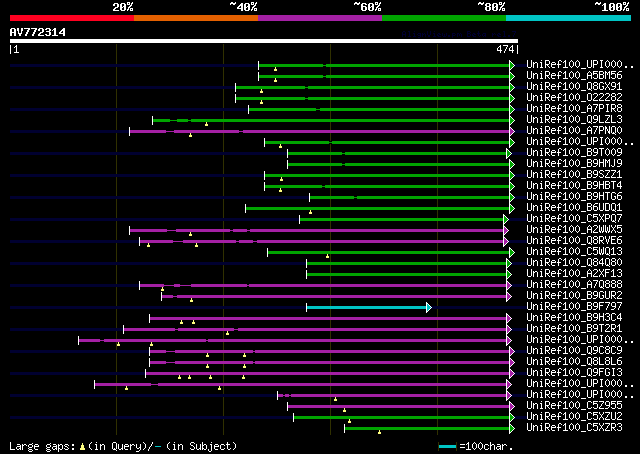The image size is (640, 454).
Task: Open hit label UniRef100_B9T2R1
Action: pyautogui.click(x=574, y=329)
